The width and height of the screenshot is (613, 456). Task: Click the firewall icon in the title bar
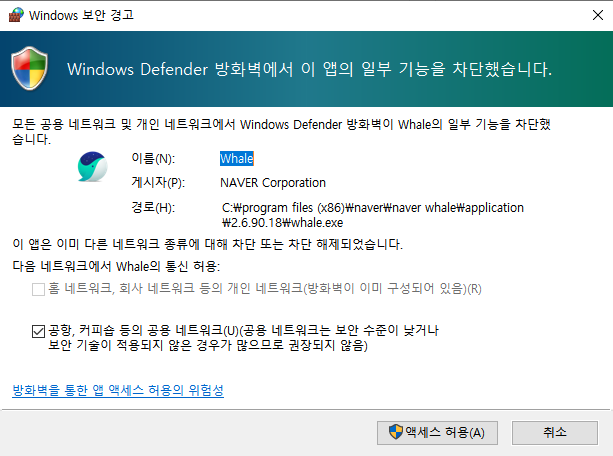(16, 15)
